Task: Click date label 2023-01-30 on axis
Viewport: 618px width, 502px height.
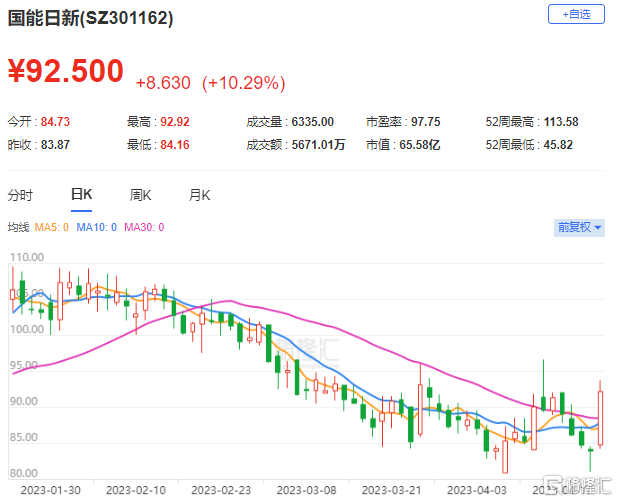Action: pos(50,490)
